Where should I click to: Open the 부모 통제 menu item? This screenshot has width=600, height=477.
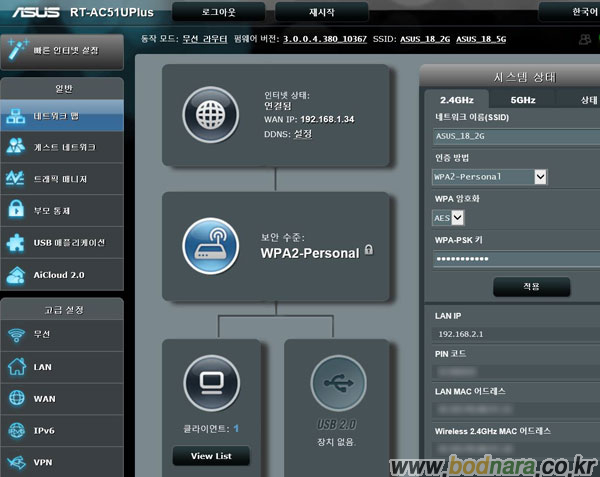[x=62, y=210]
